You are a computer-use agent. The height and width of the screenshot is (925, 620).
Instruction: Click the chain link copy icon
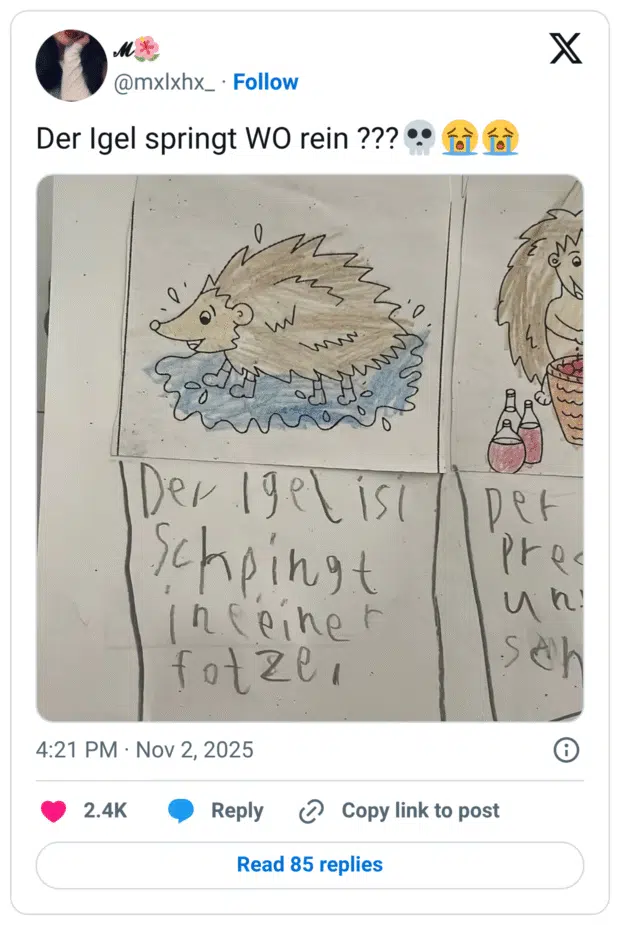point(312,811)
